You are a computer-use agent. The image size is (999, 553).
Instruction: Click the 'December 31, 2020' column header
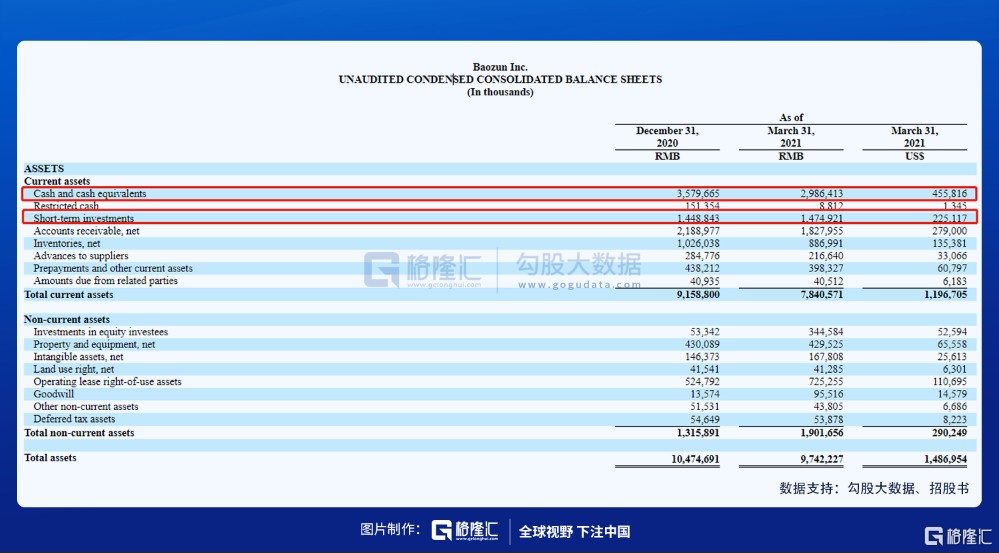coord(667,137)
